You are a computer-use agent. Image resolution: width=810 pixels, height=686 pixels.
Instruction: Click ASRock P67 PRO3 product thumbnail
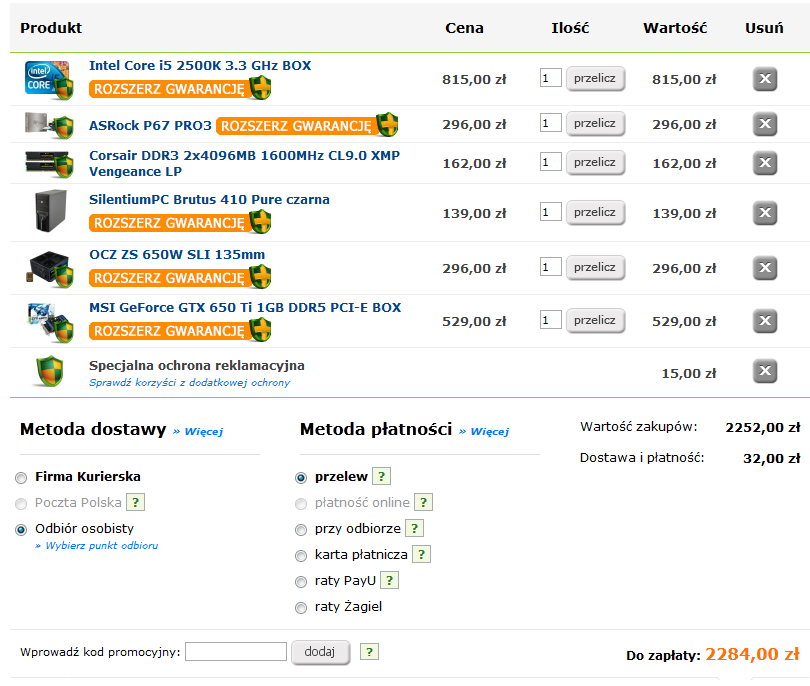(49, 126)
